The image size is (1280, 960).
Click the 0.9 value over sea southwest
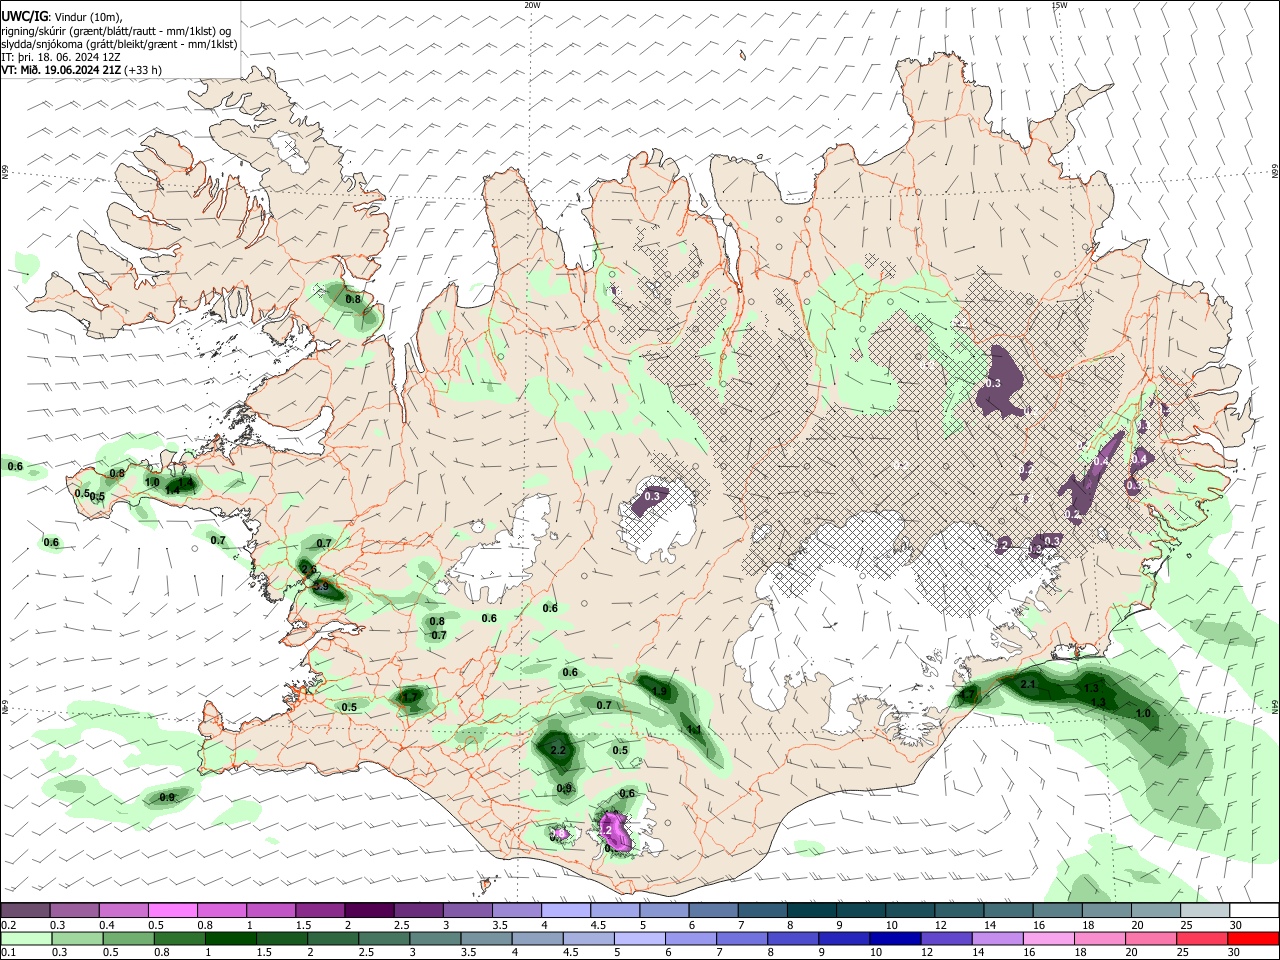coord(167,797)
